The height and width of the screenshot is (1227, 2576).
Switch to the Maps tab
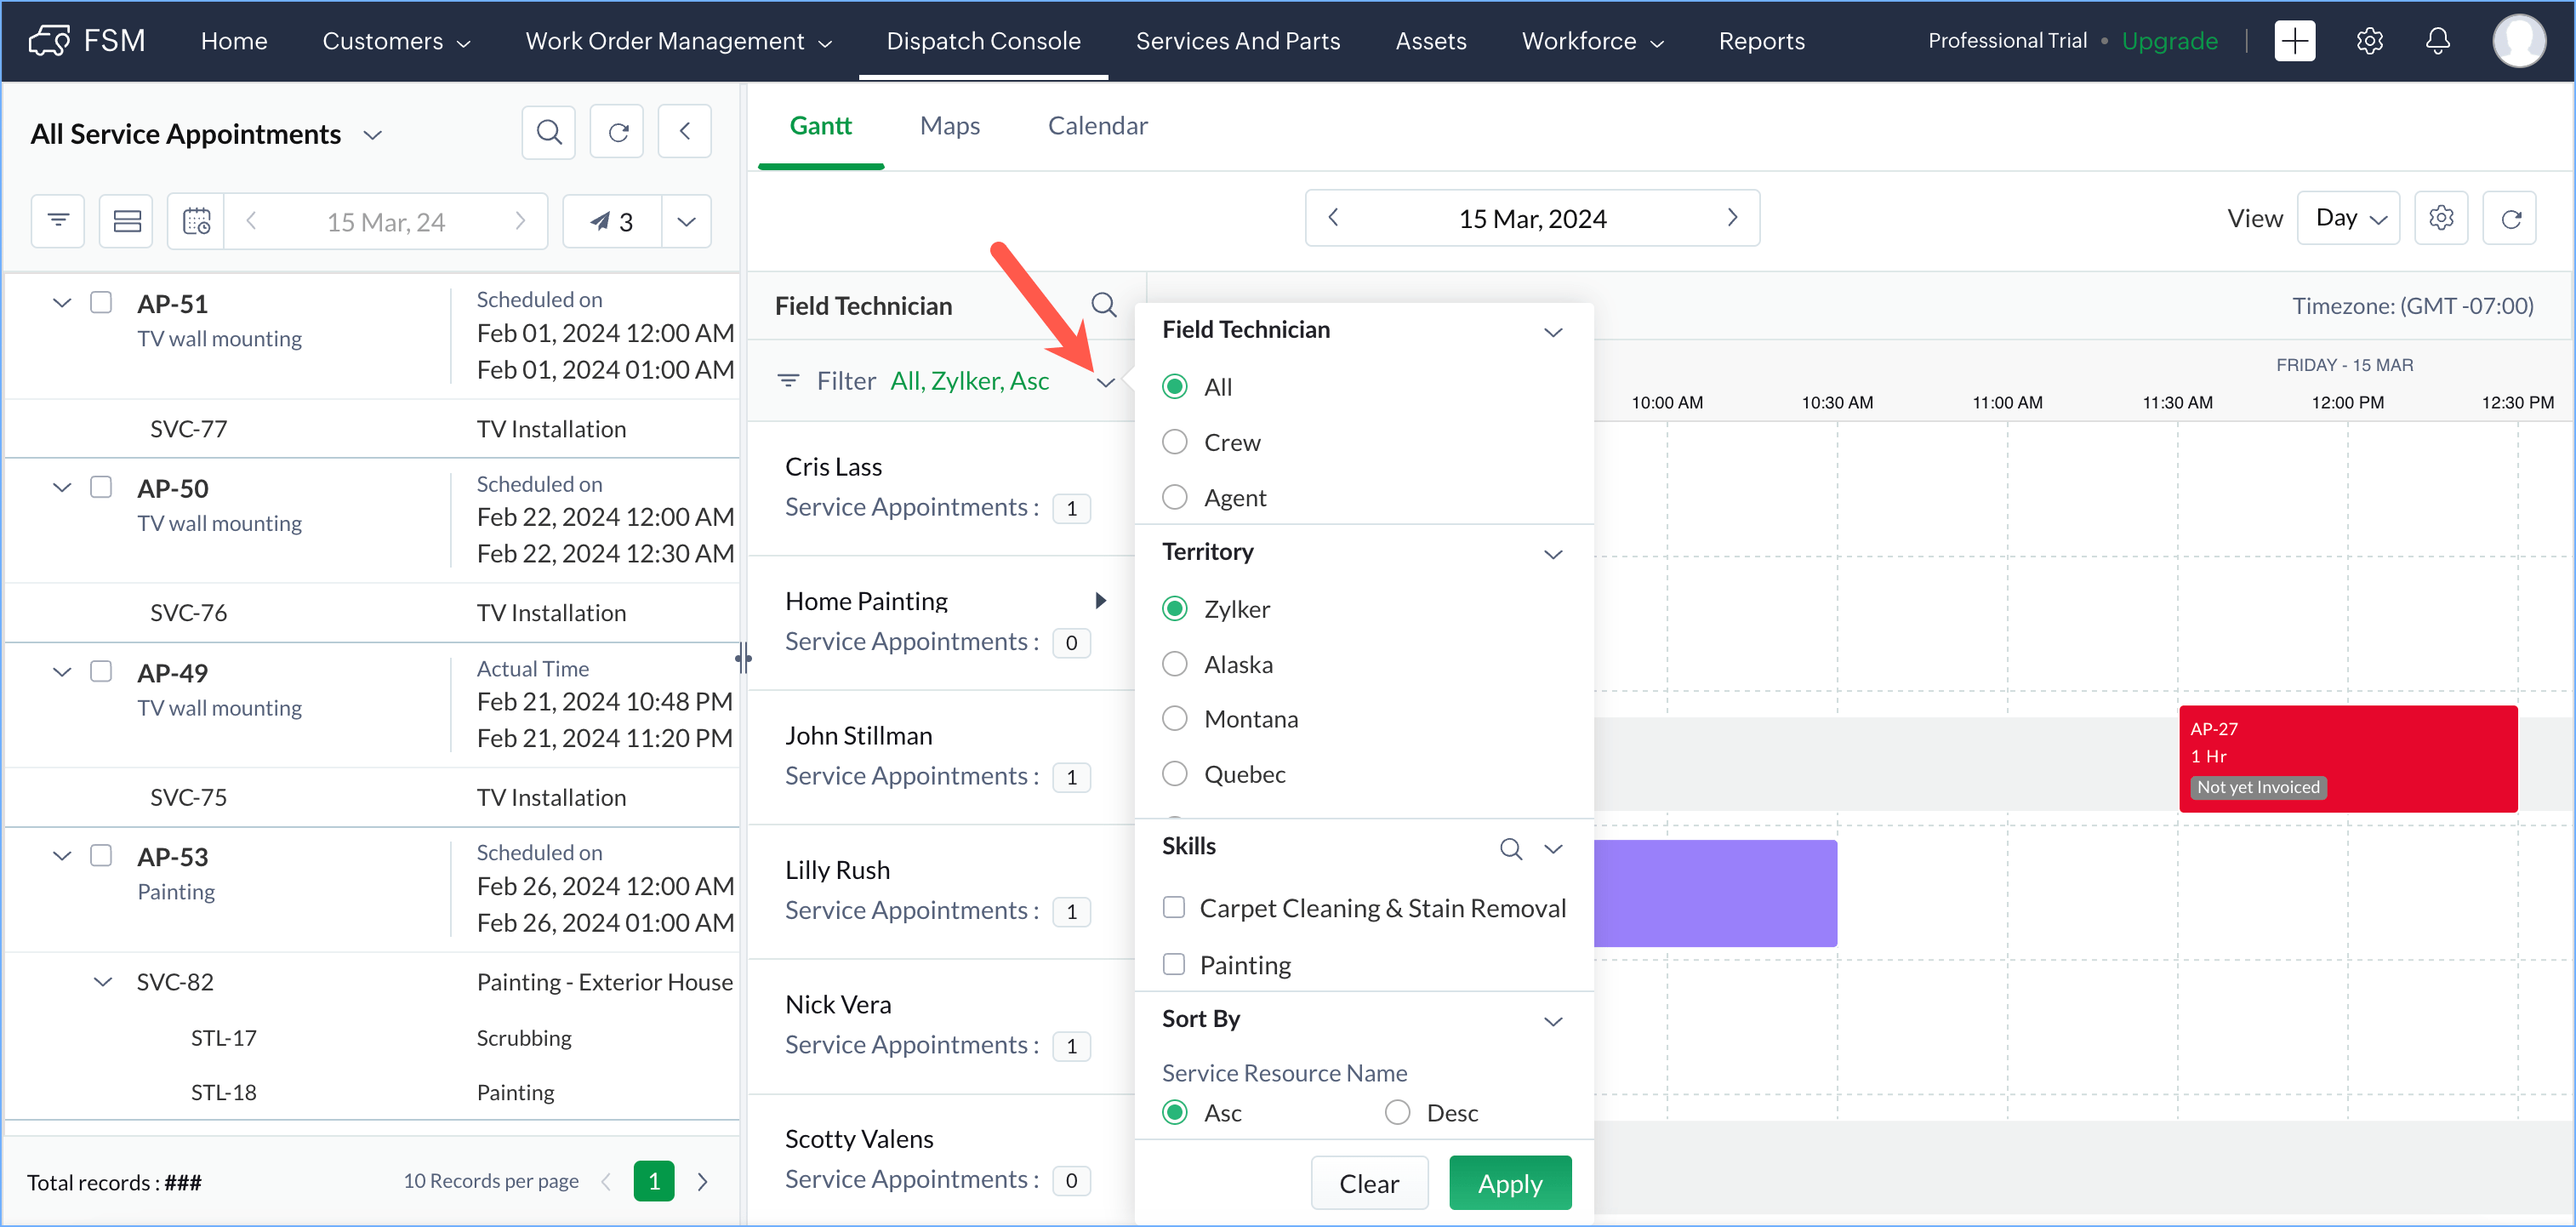pos(949,126)
